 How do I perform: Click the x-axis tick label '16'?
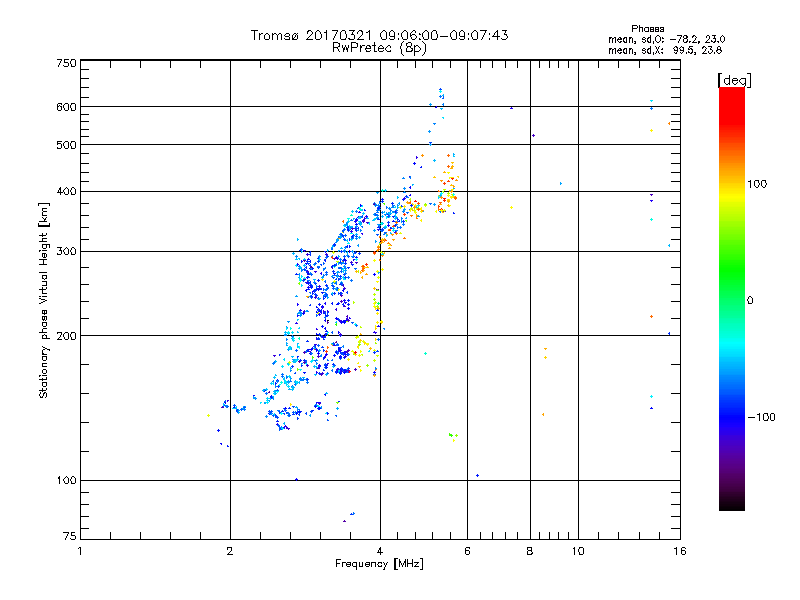click(680, 551)
